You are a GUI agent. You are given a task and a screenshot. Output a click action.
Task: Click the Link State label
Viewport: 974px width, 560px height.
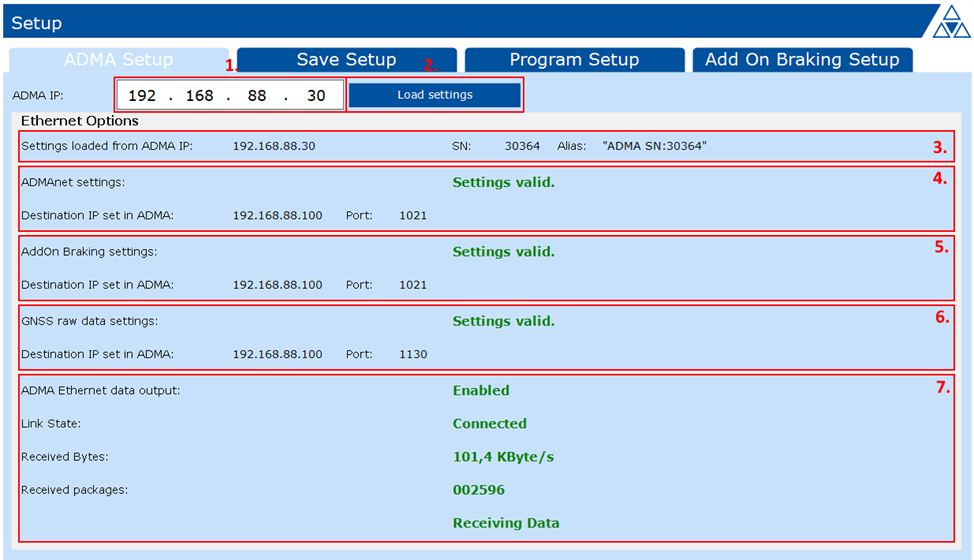tap(51, 423)
